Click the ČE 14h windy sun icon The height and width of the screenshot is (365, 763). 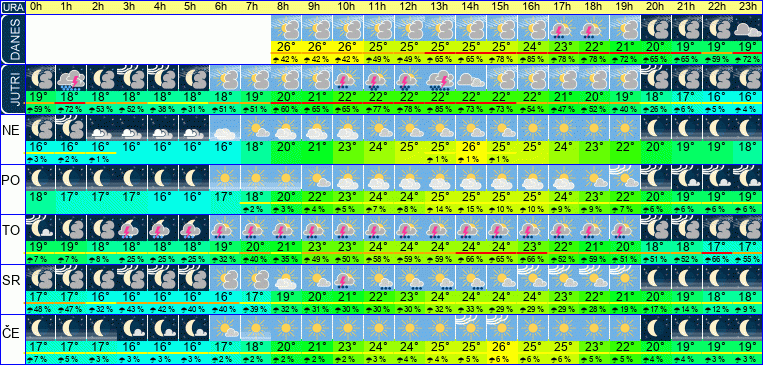point(471,327)
